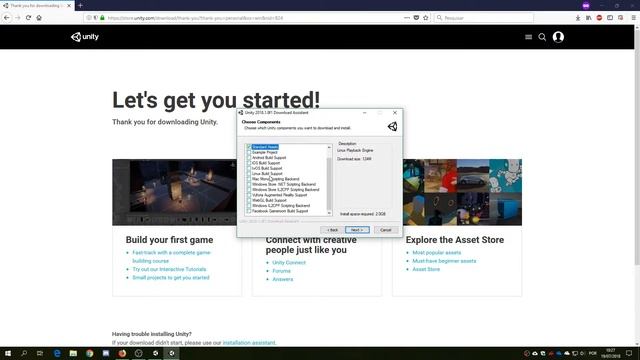Open the Answers link

pyautogui.click(x=282, y=279)
